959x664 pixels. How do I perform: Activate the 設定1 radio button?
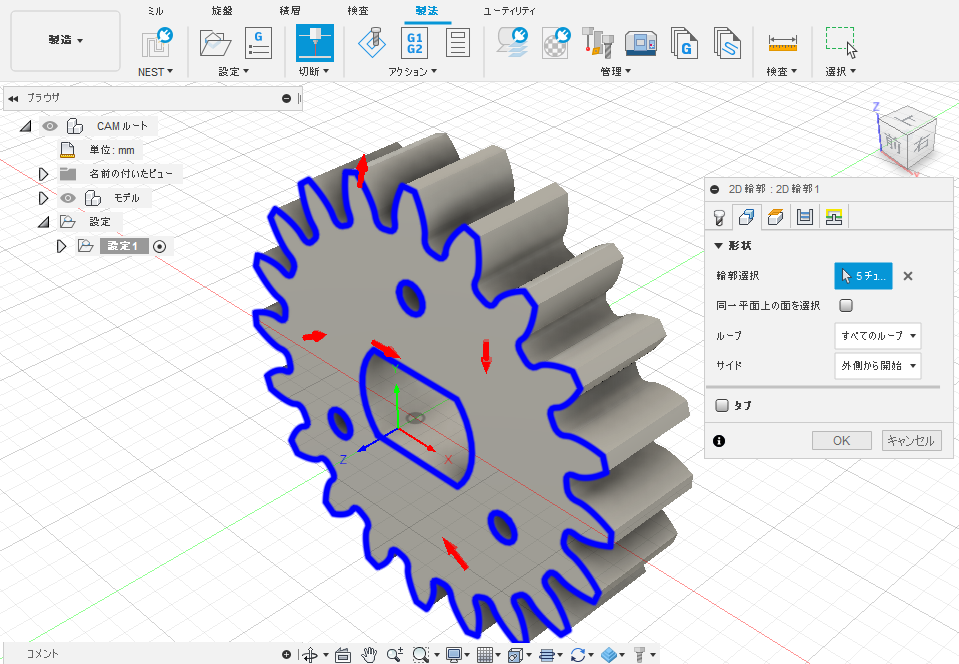click(160, 246)
